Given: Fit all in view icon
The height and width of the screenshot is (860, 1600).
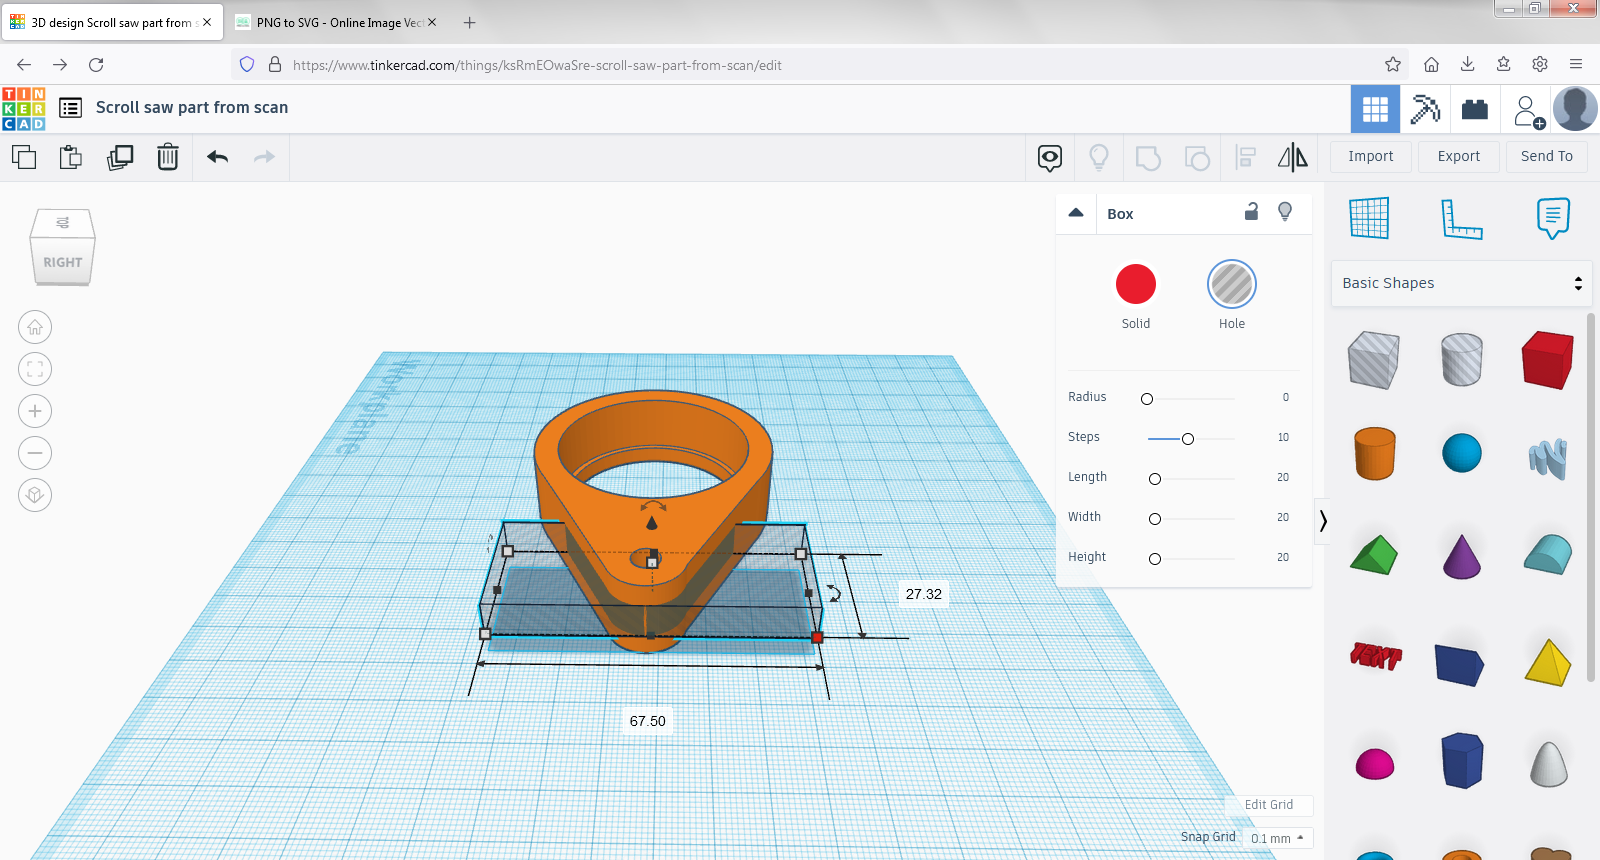Looking at the screenshot, I should coord(35,369).
